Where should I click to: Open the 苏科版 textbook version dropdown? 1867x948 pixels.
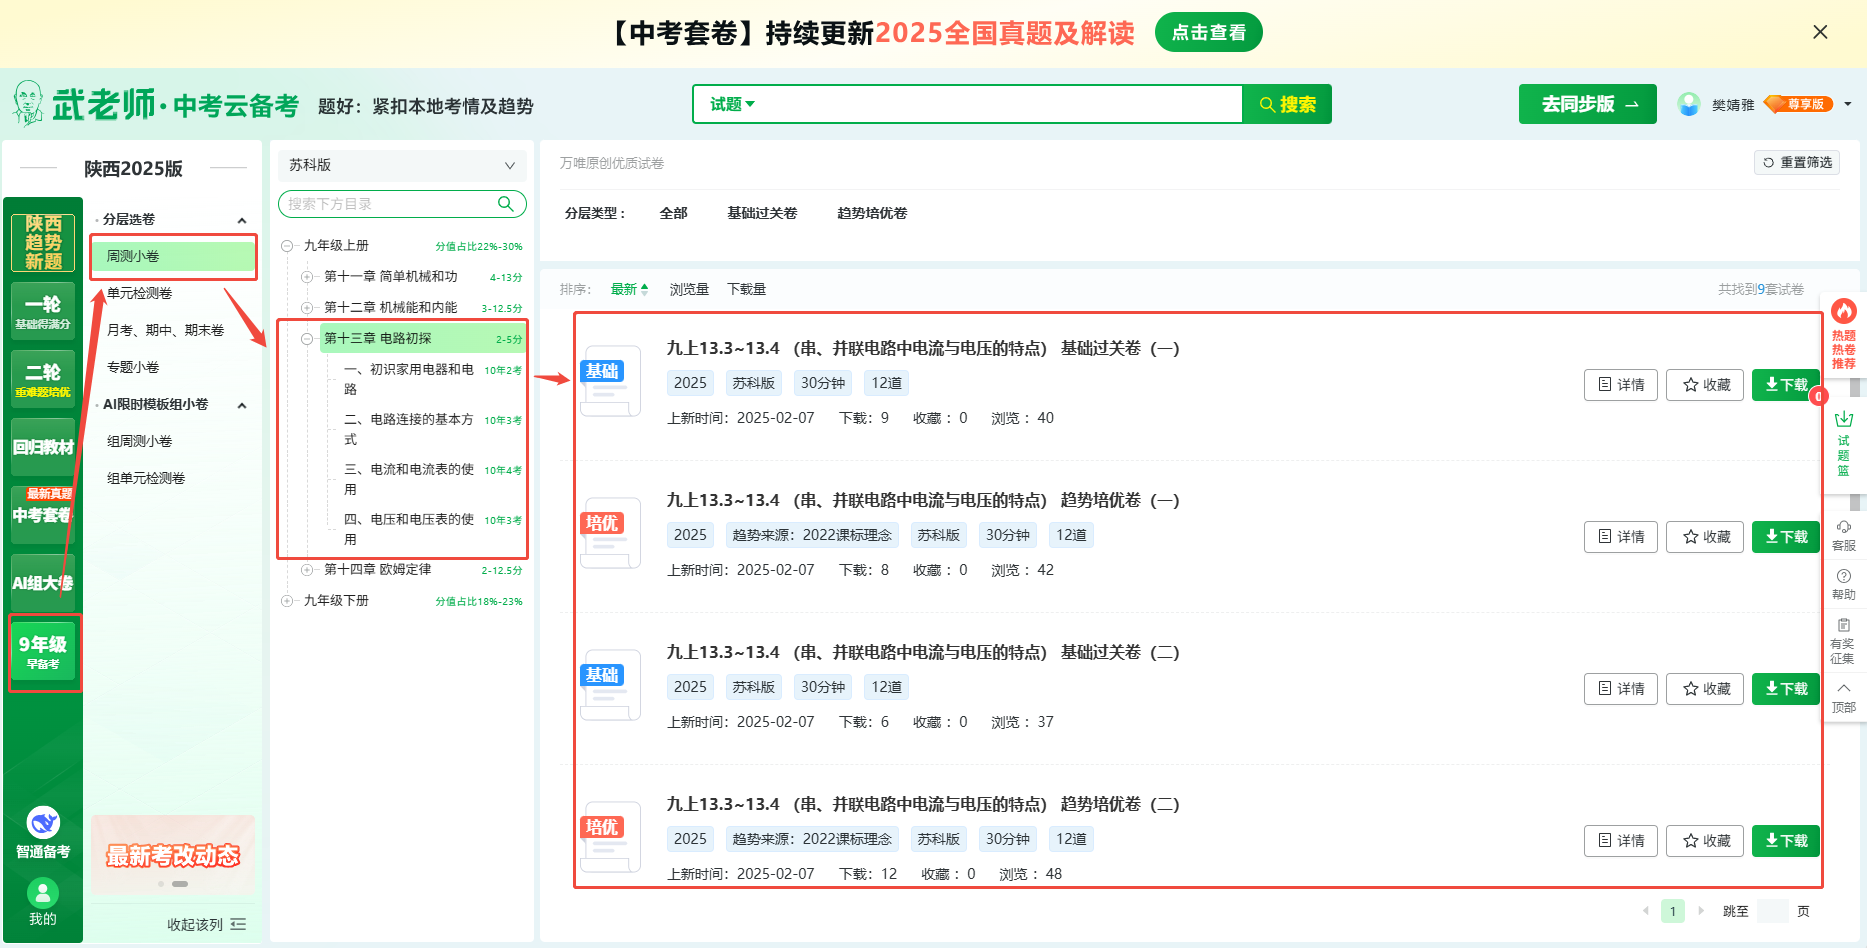402,165
